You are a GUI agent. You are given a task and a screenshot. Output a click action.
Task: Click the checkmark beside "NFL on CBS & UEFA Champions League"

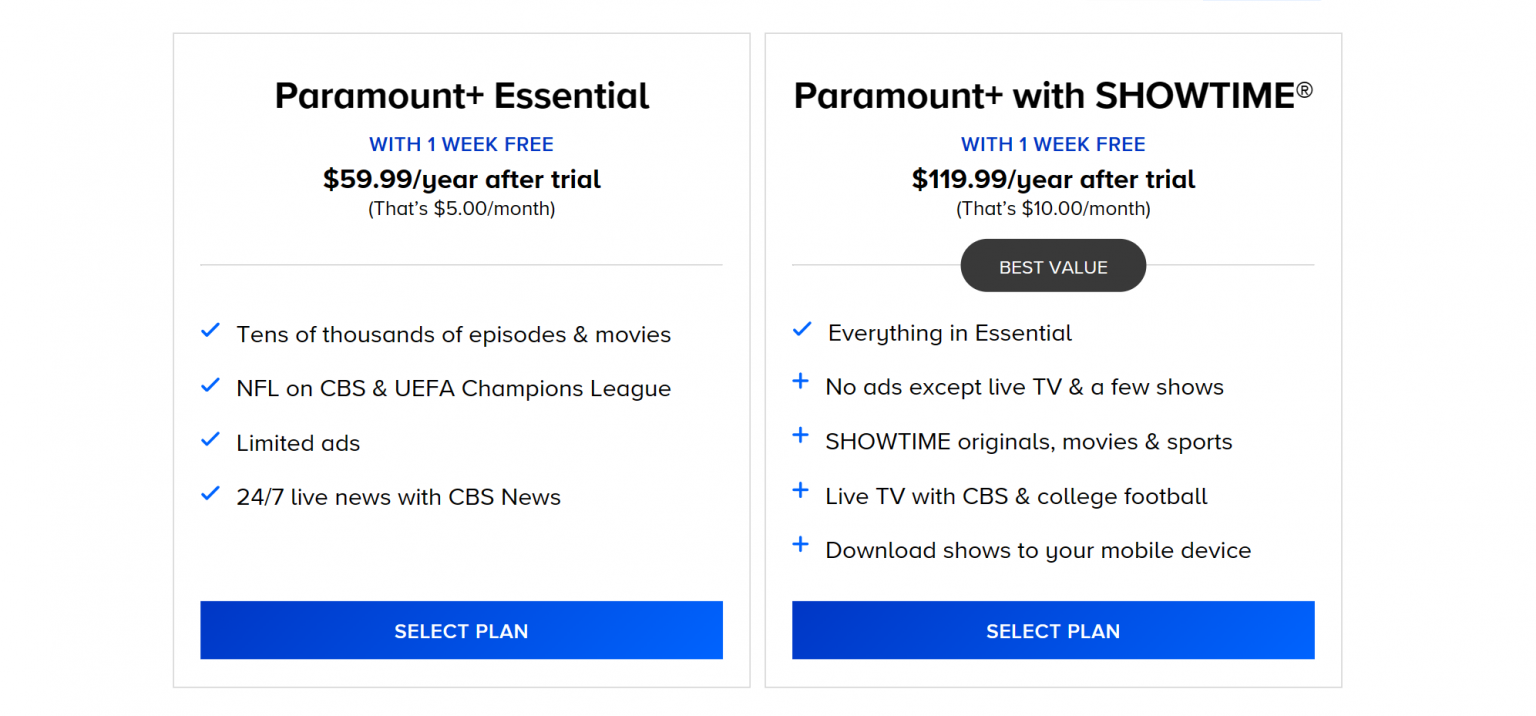tap(211, 384)
